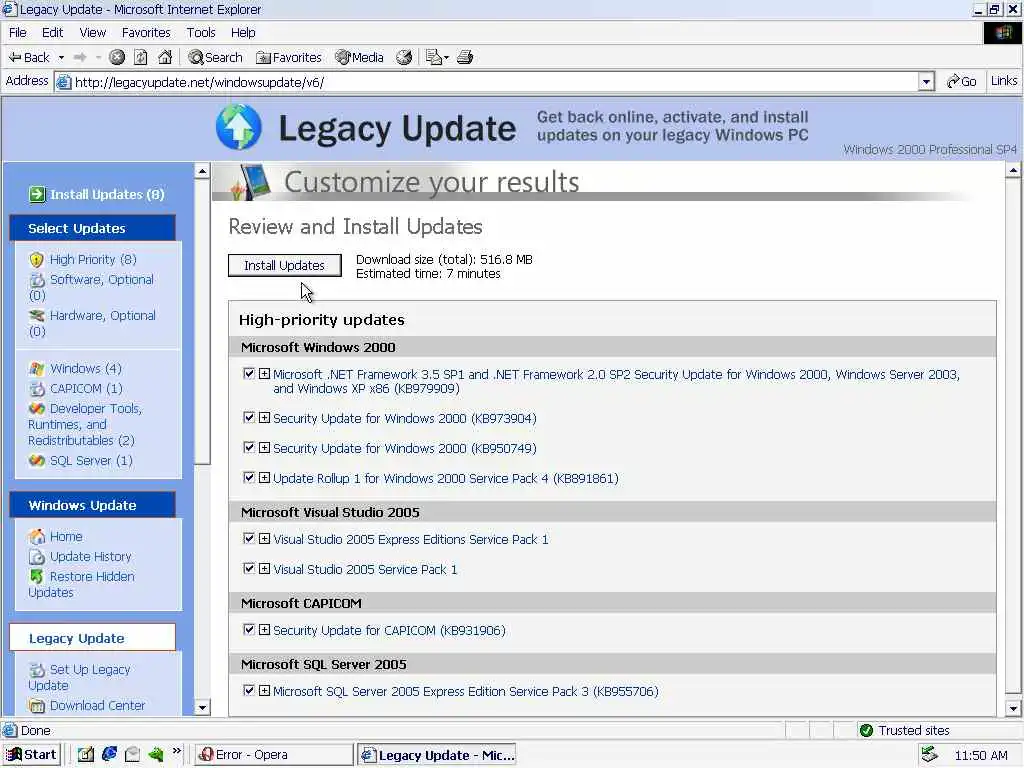Screen dimensions: 1024x768
Task: Click the Print toolbar icon
Action: [465, 57]
